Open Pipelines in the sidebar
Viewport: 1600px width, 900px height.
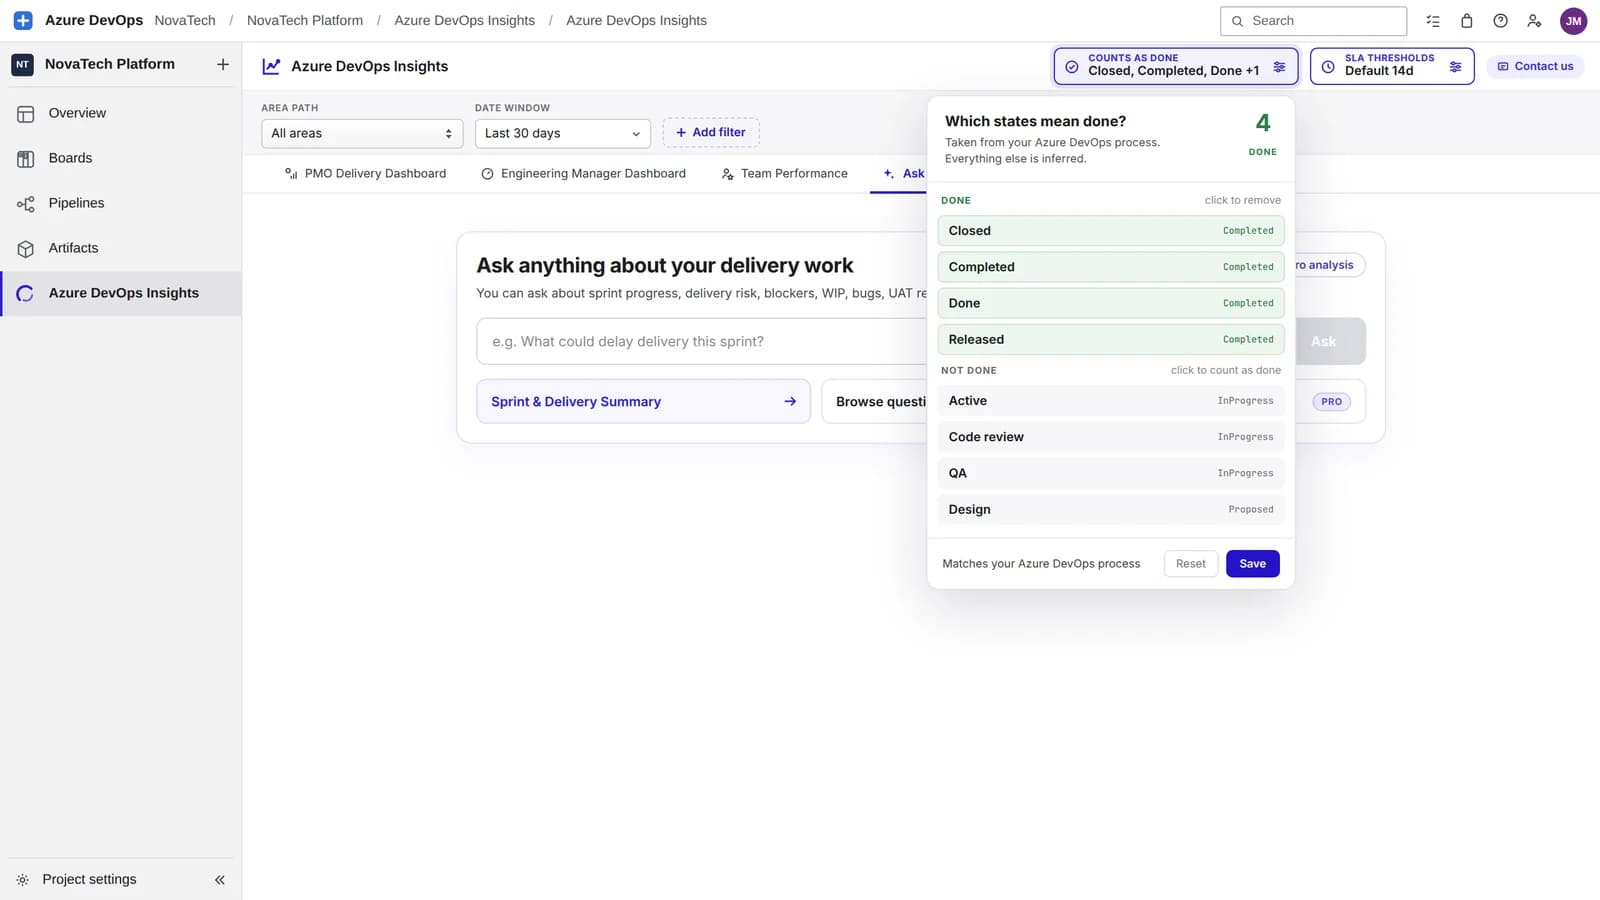click(121, 203)
